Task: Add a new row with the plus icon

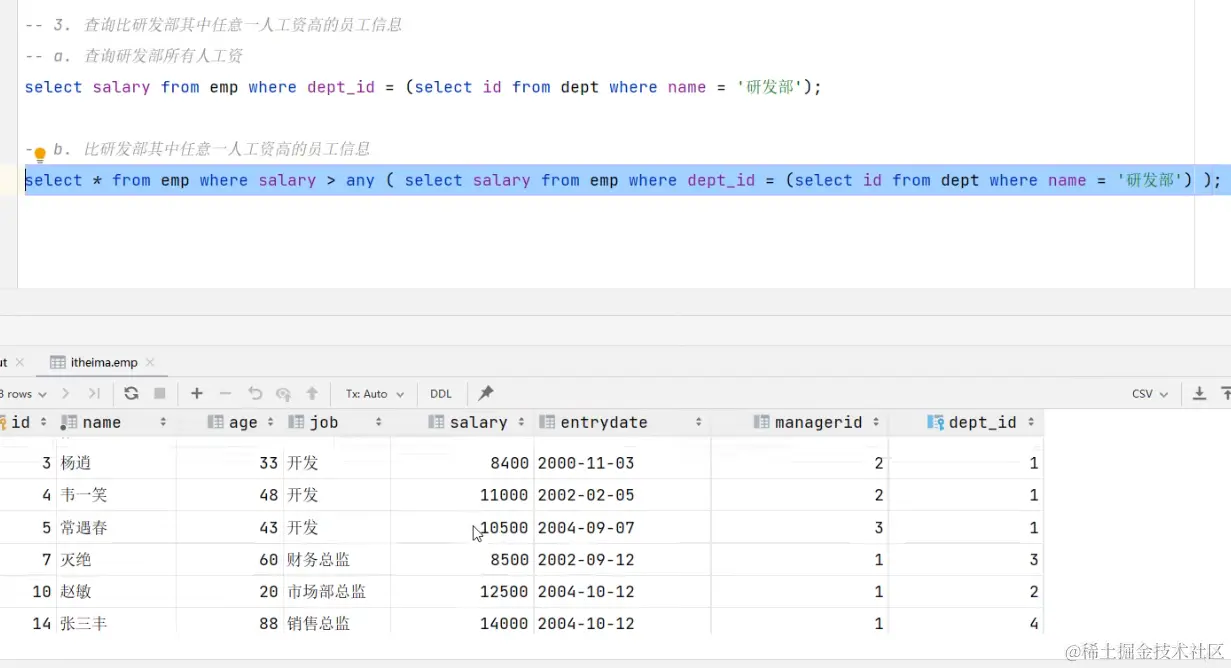Action: tap(197, 394)
